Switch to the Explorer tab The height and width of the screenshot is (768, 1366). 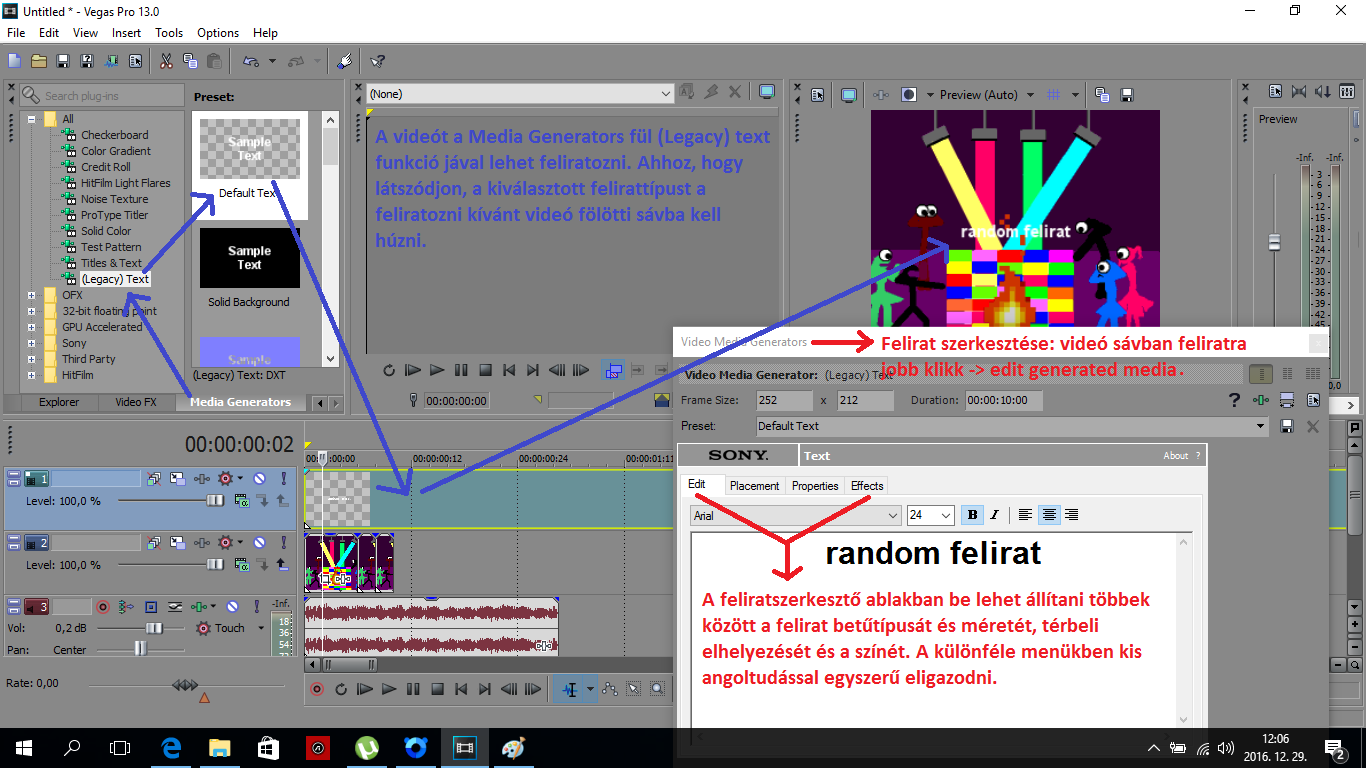coord(59,402)
